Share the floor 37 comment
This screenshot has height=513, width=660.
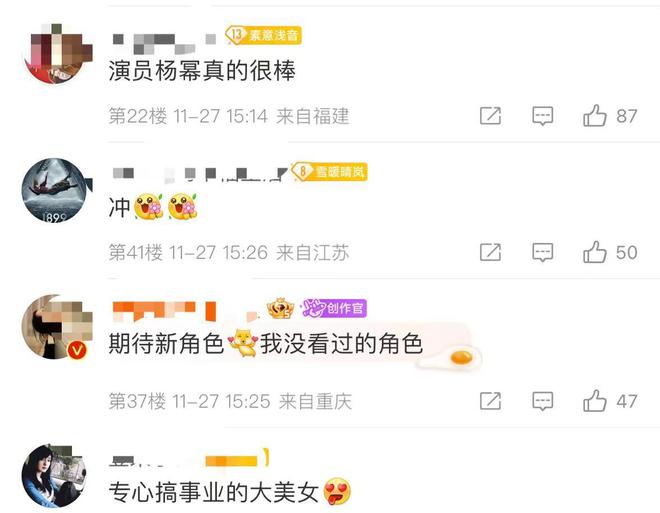point(490,401)
